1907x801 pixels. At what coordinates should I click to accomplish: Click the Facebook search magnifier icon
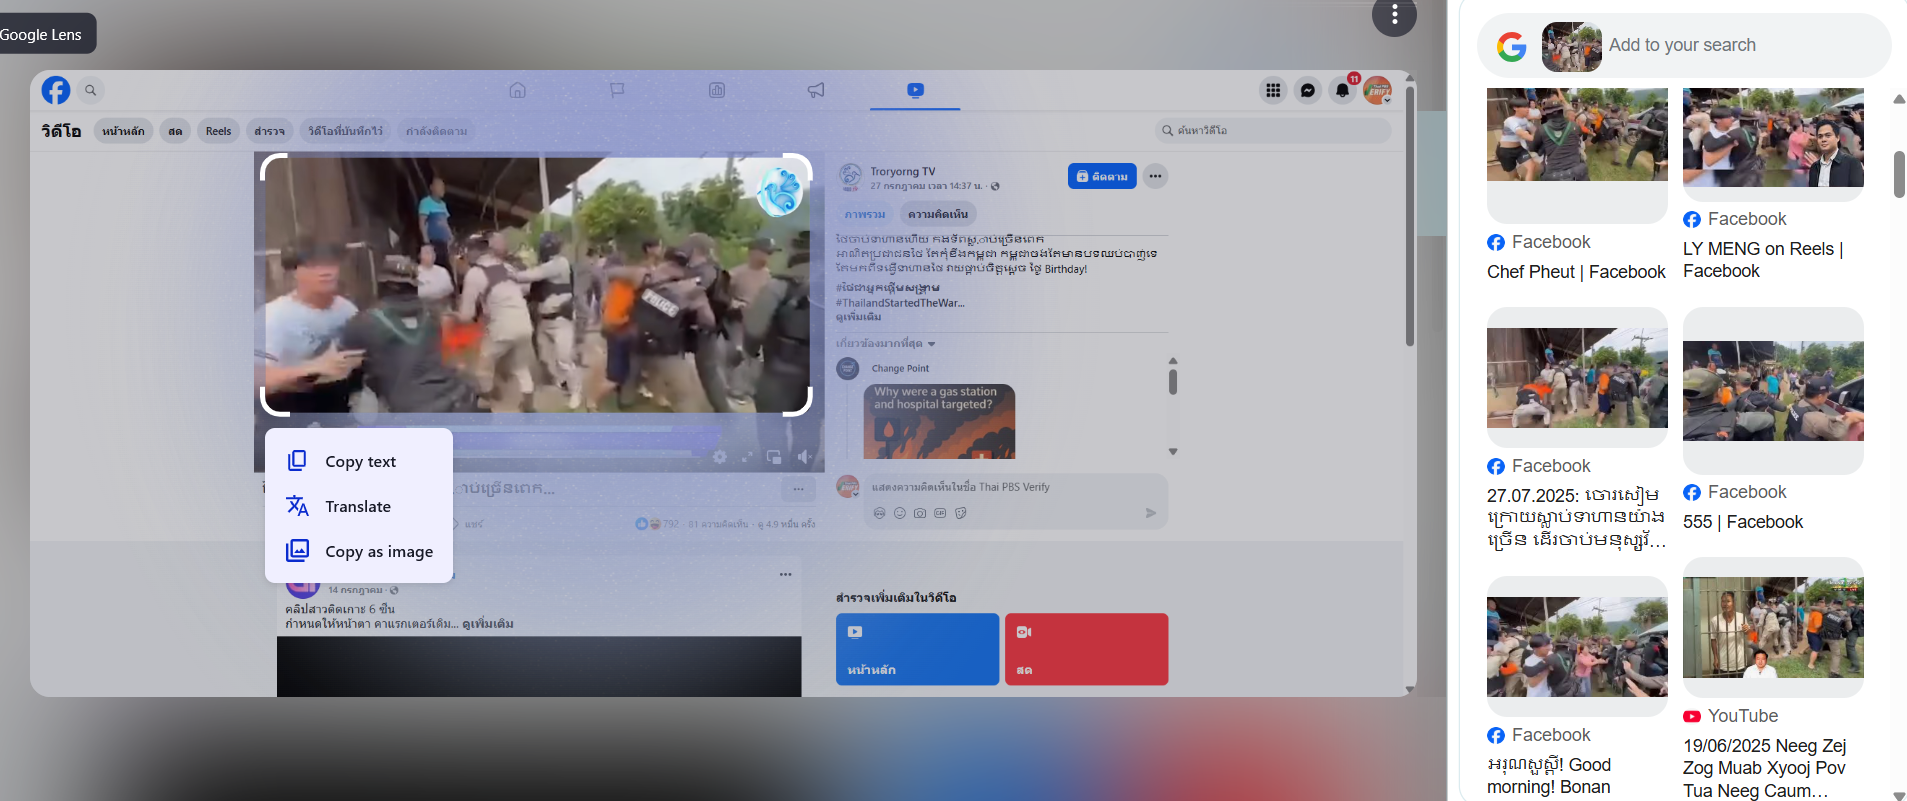tap(91, 90)
